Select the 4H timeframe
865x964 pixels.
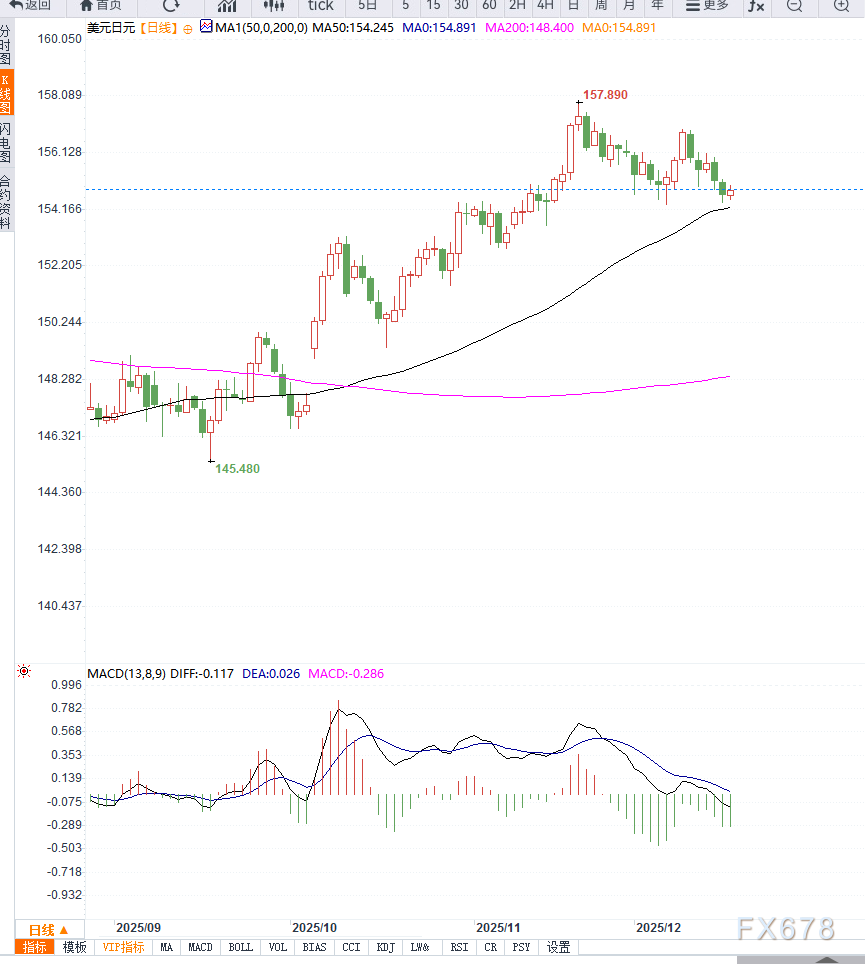(x=545, y=6)
